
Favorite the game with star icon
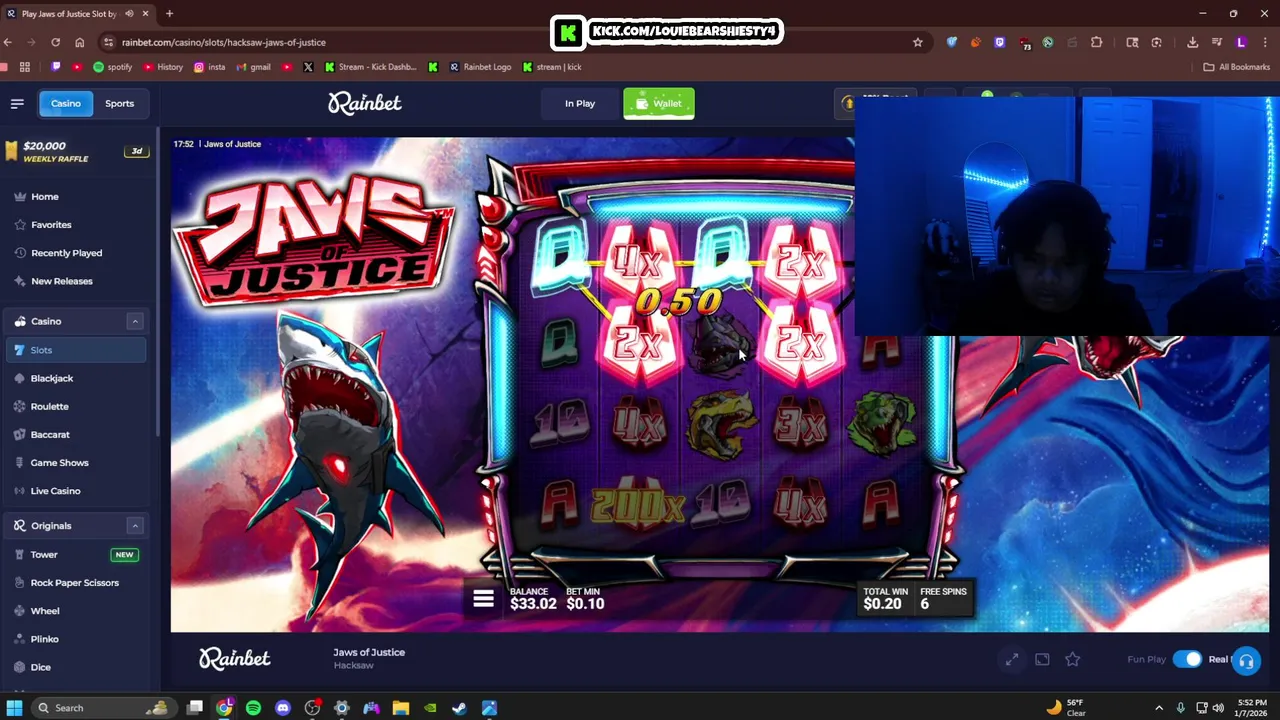(x=1072, y=659)
